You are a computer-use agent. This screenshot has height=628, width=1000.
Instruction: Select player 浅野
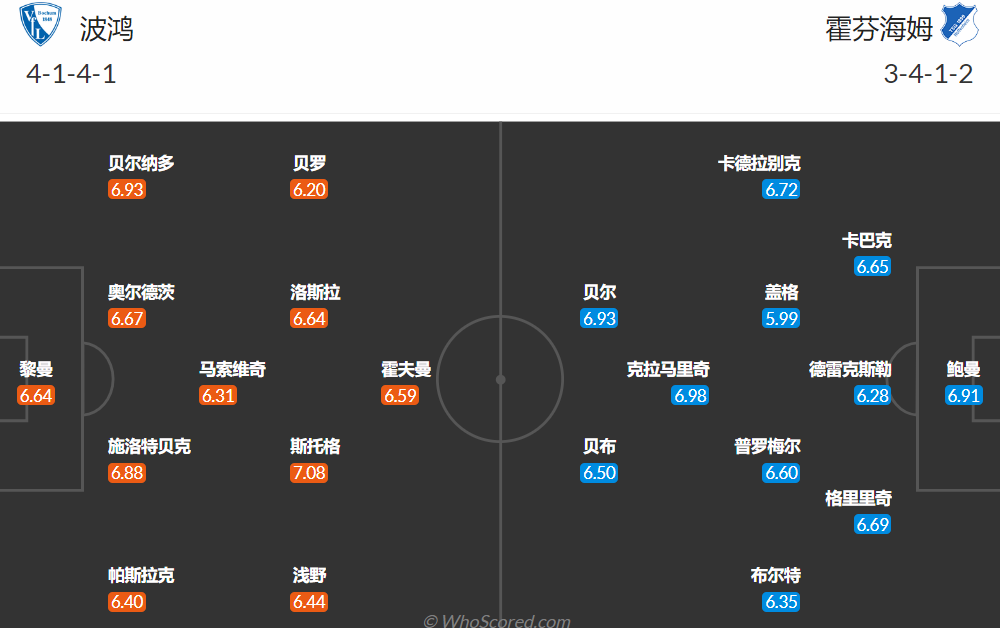coord(309,576)
